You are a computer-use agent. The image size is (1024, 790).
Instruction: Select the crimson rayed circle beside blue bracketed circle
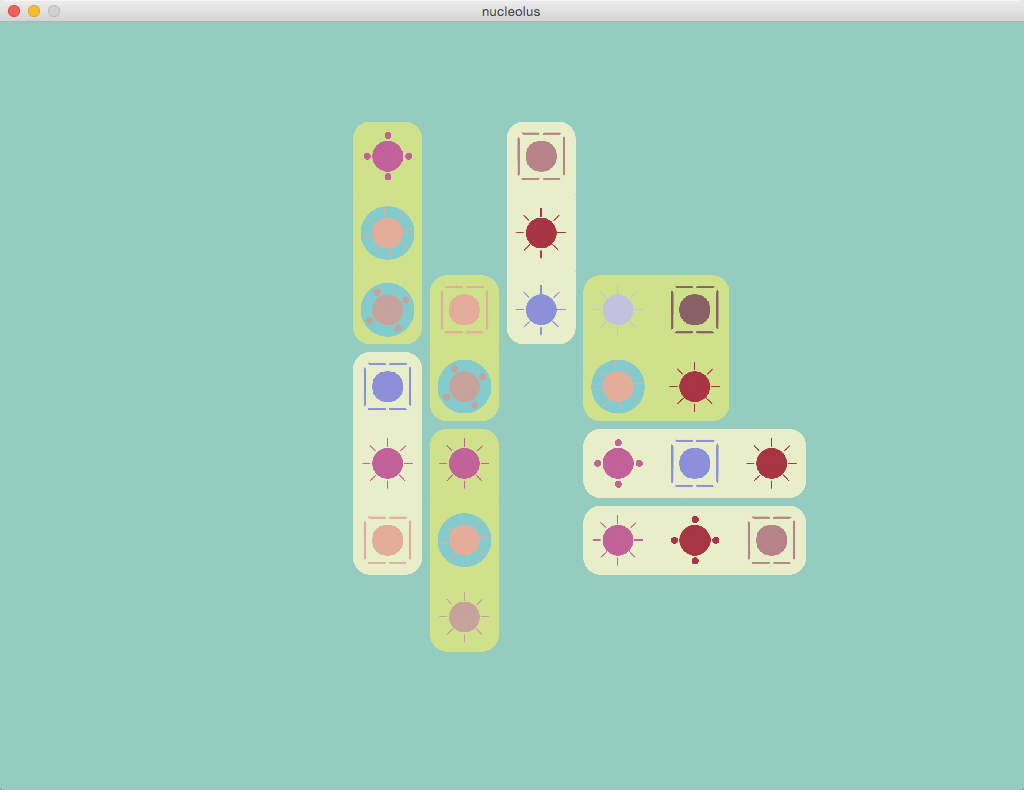coord(772,463)
